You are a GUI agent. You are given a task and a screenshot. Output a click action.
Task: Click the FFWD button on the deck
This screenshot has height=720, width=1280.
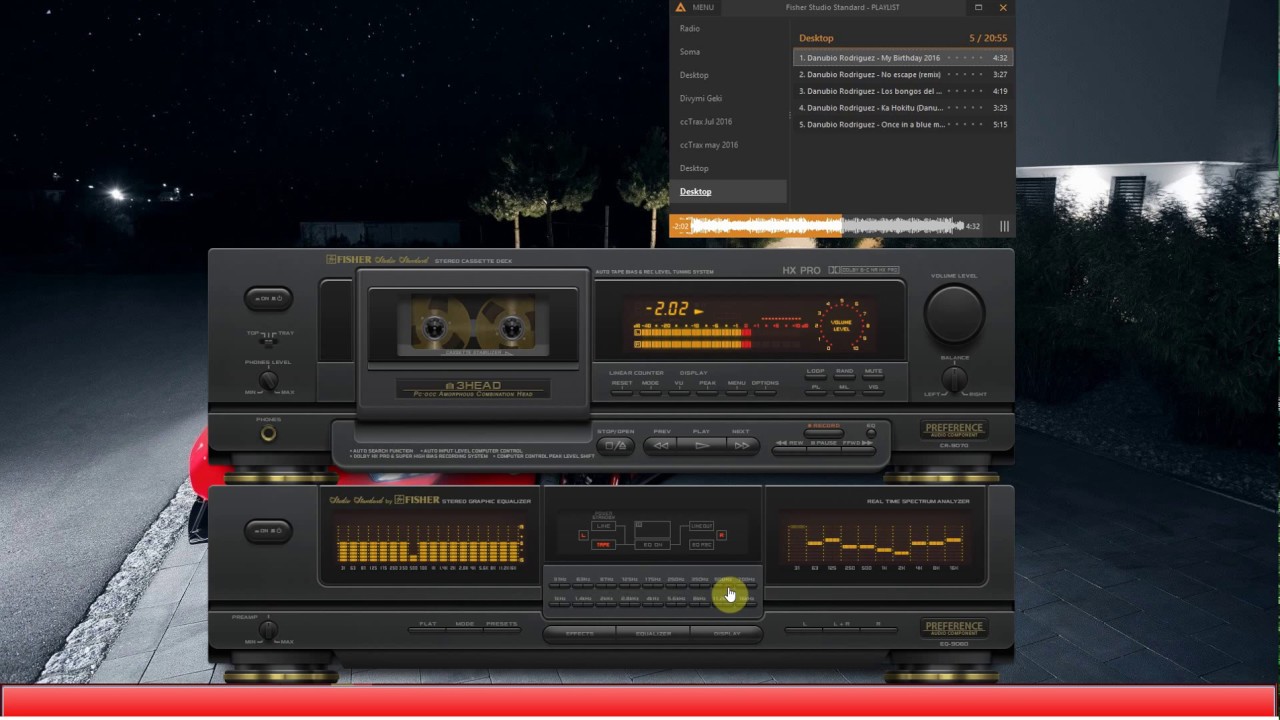coord(859,451)
